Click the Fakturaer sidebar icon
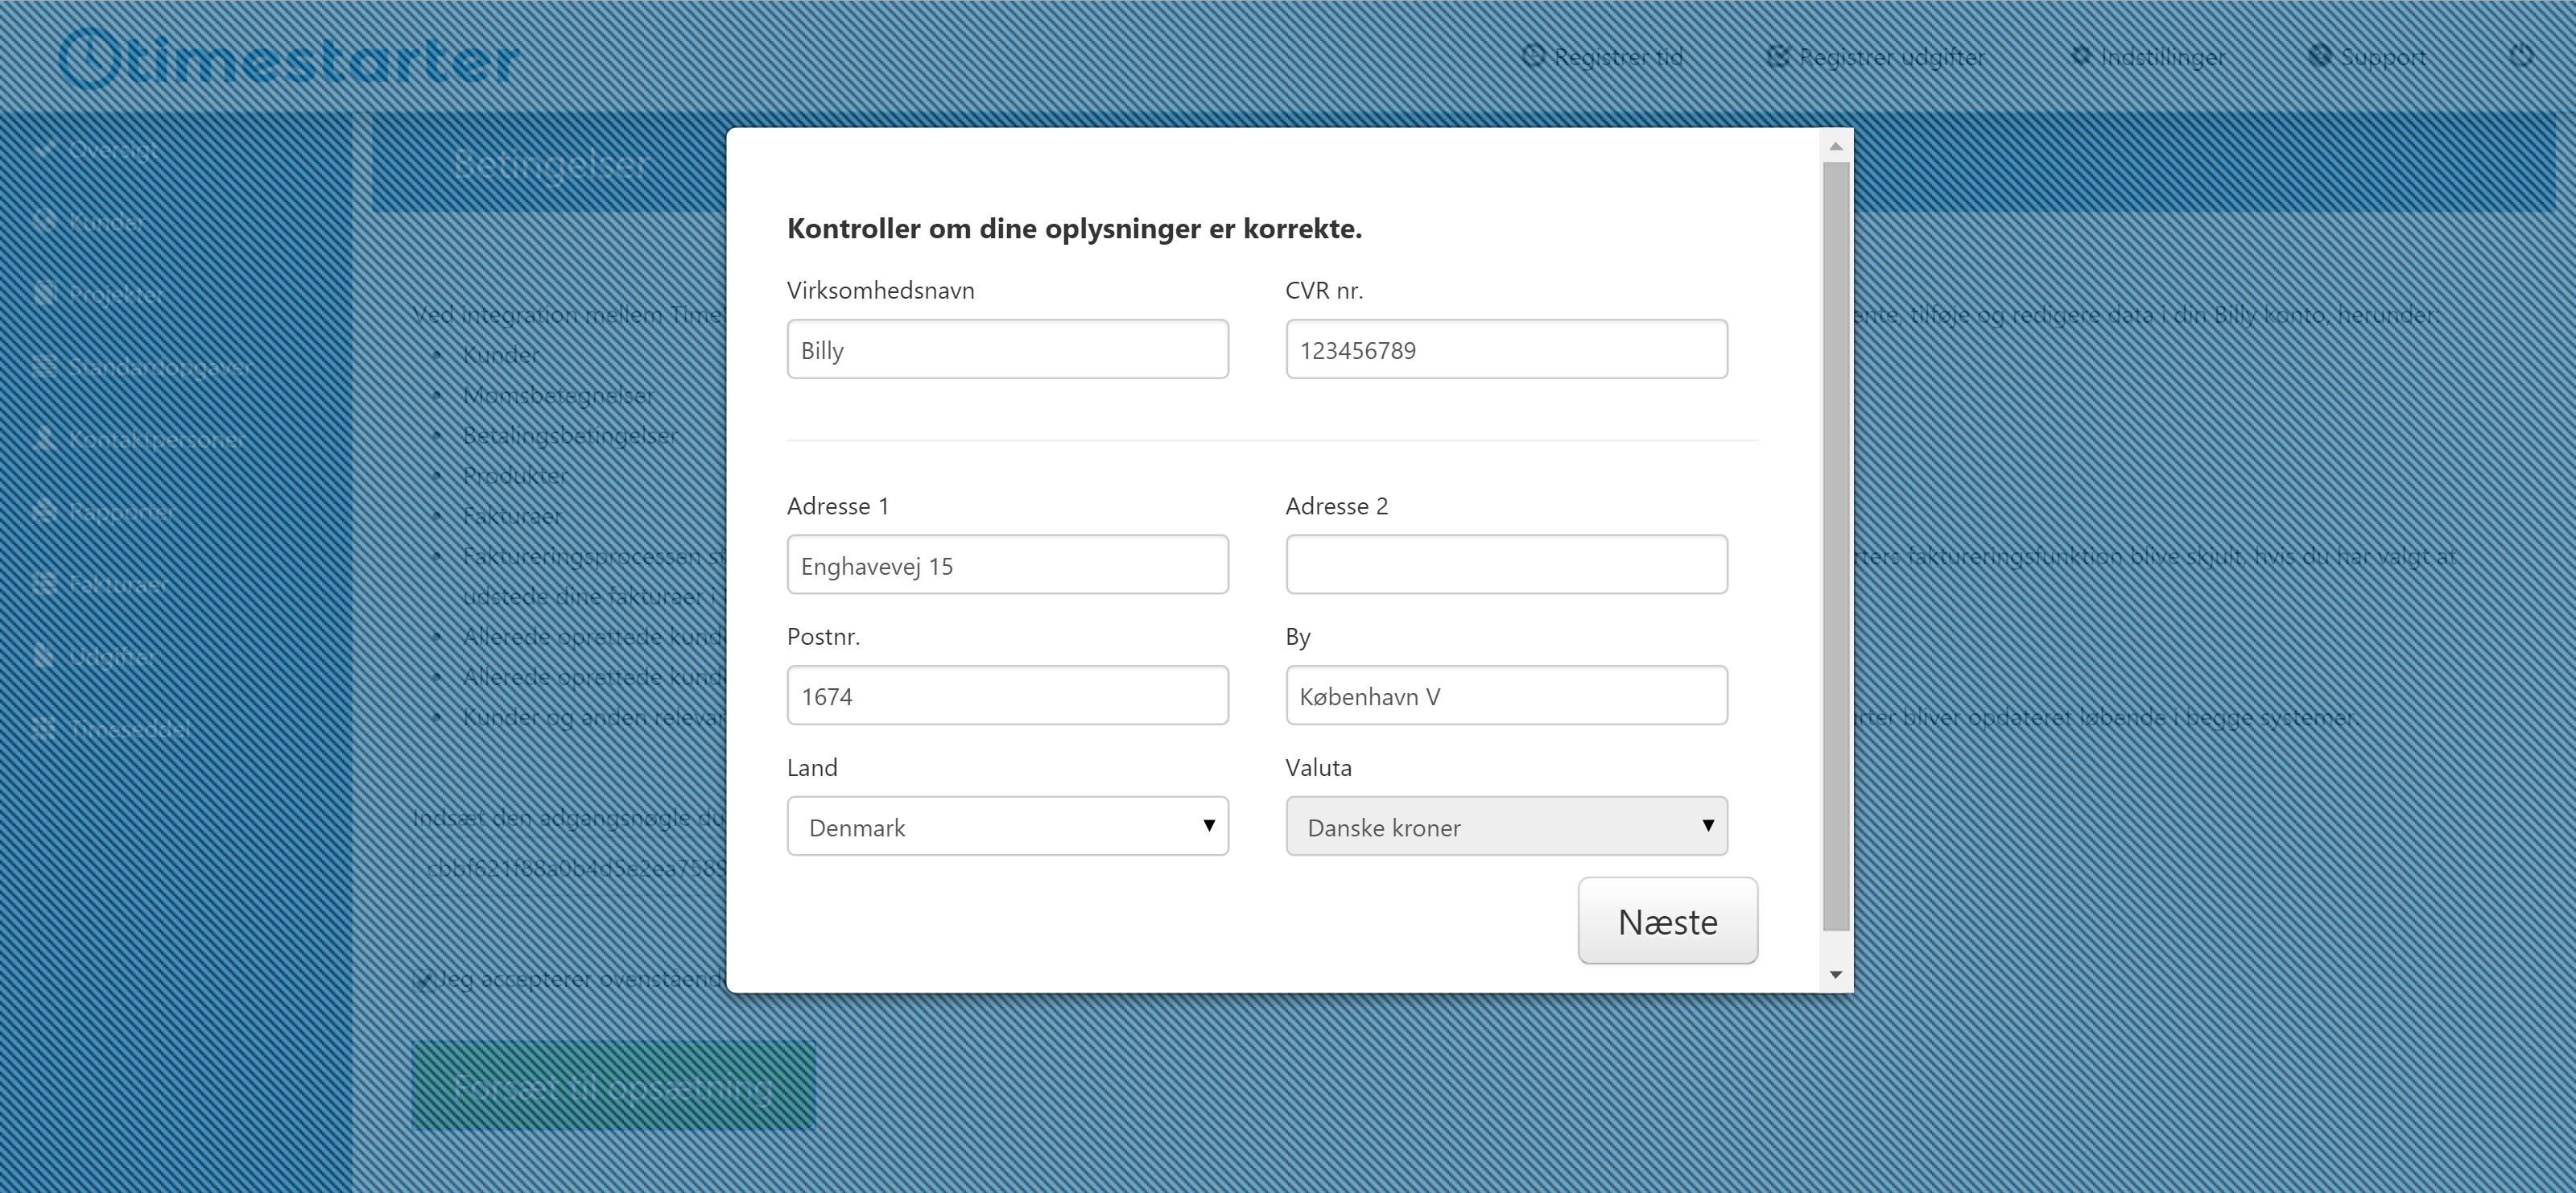The width and height of the screenshot is (2576, 1193). (44, 584)
